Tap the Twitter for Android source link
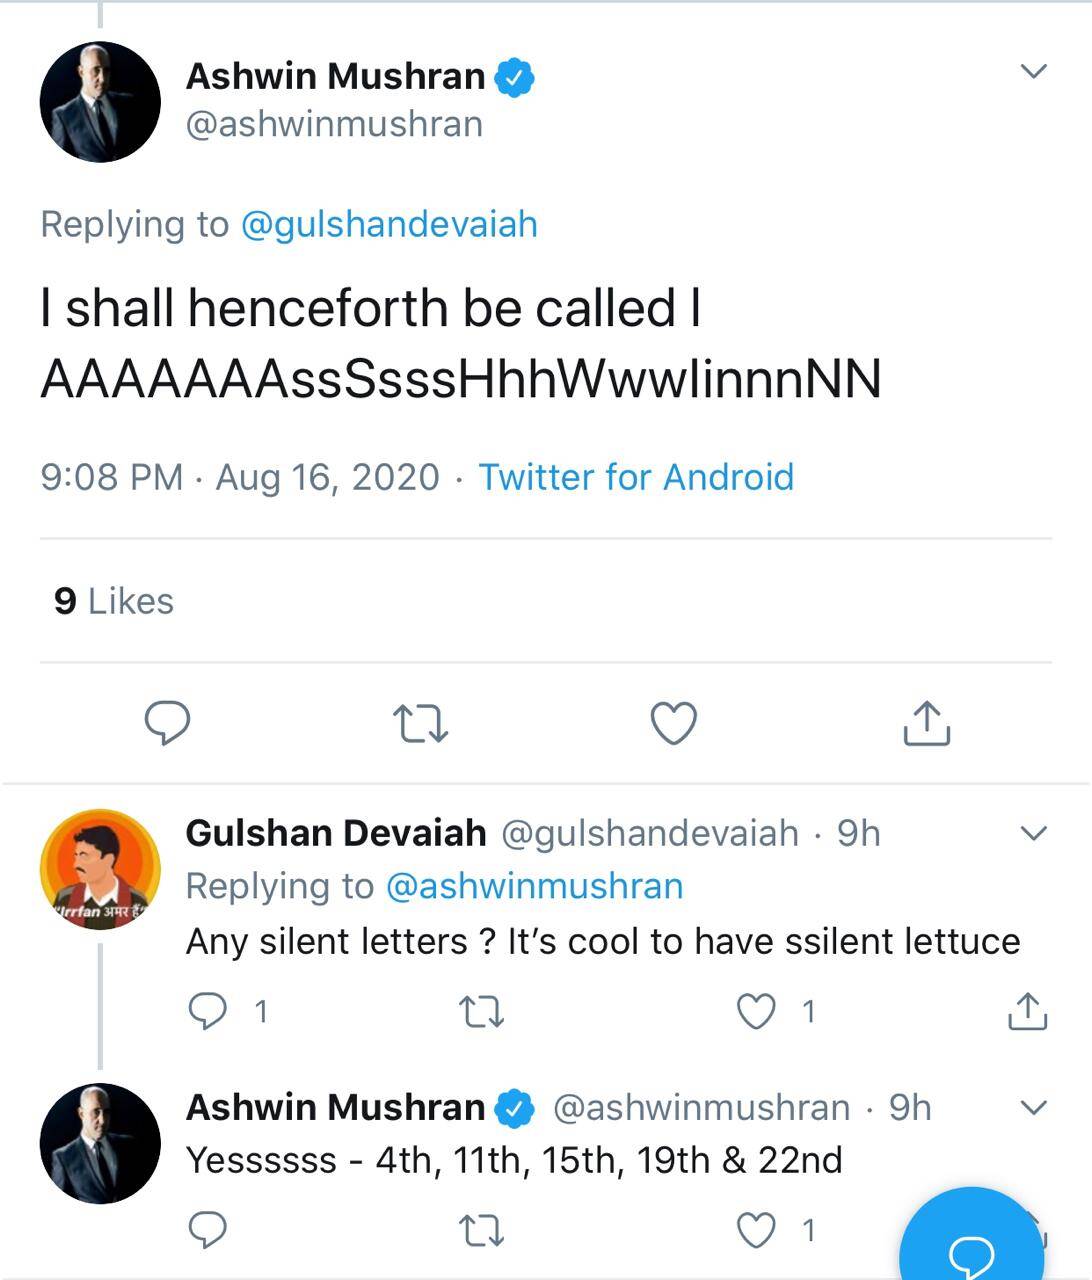Image resolution: width=1092 pixels, height=1280 pixels. coord(636,477)
